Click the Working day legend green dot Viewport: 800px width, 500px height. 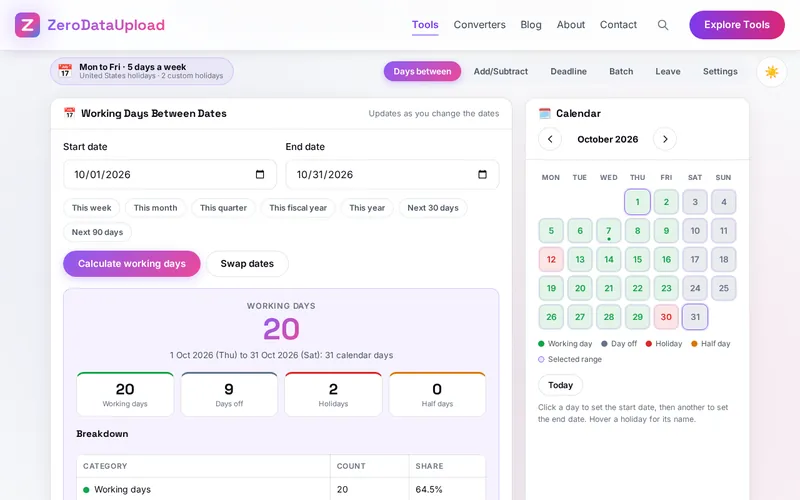(x=541, y=344)
